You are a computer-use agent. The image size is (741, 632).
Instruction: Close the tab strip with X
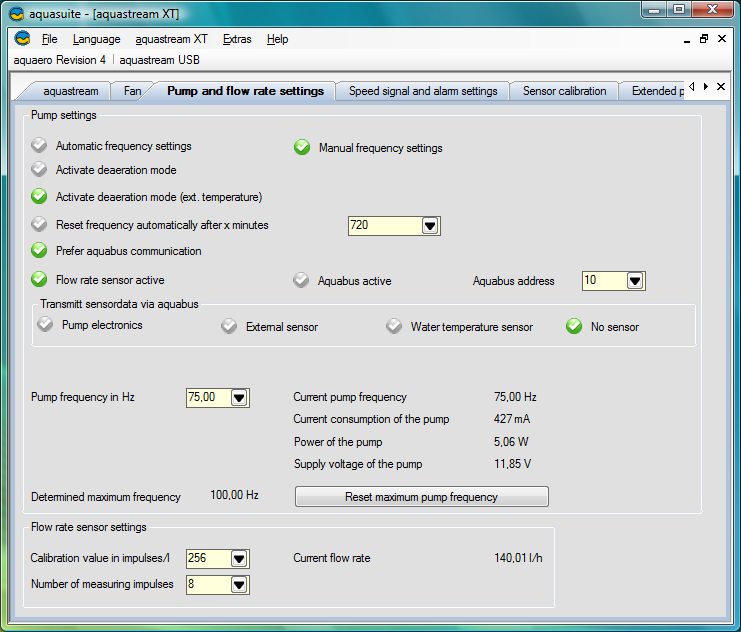click(721, 87)
